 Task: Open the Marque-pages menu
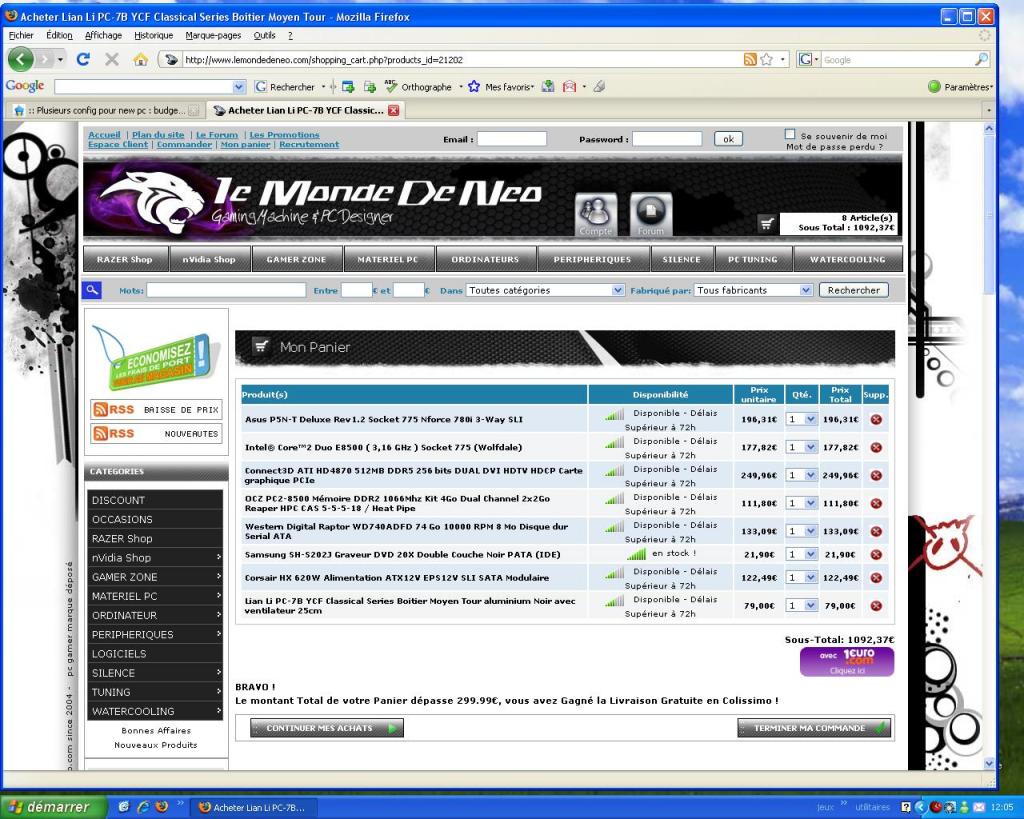point(213,35)
